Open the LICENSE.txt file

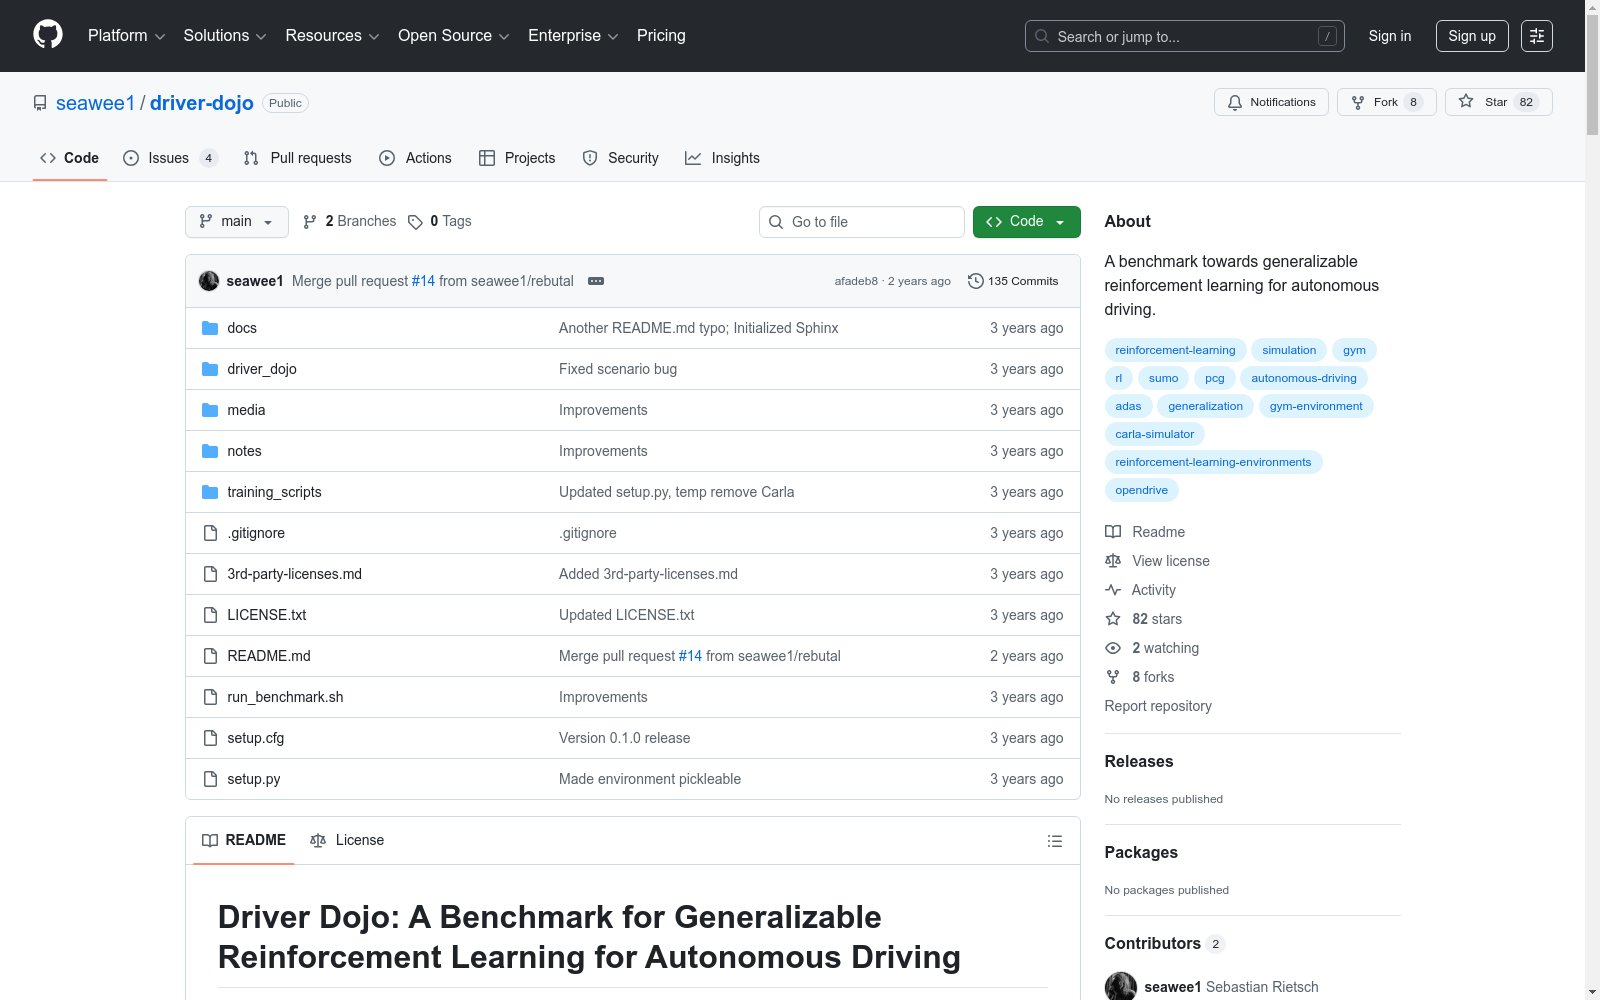[x=267, y=615]
